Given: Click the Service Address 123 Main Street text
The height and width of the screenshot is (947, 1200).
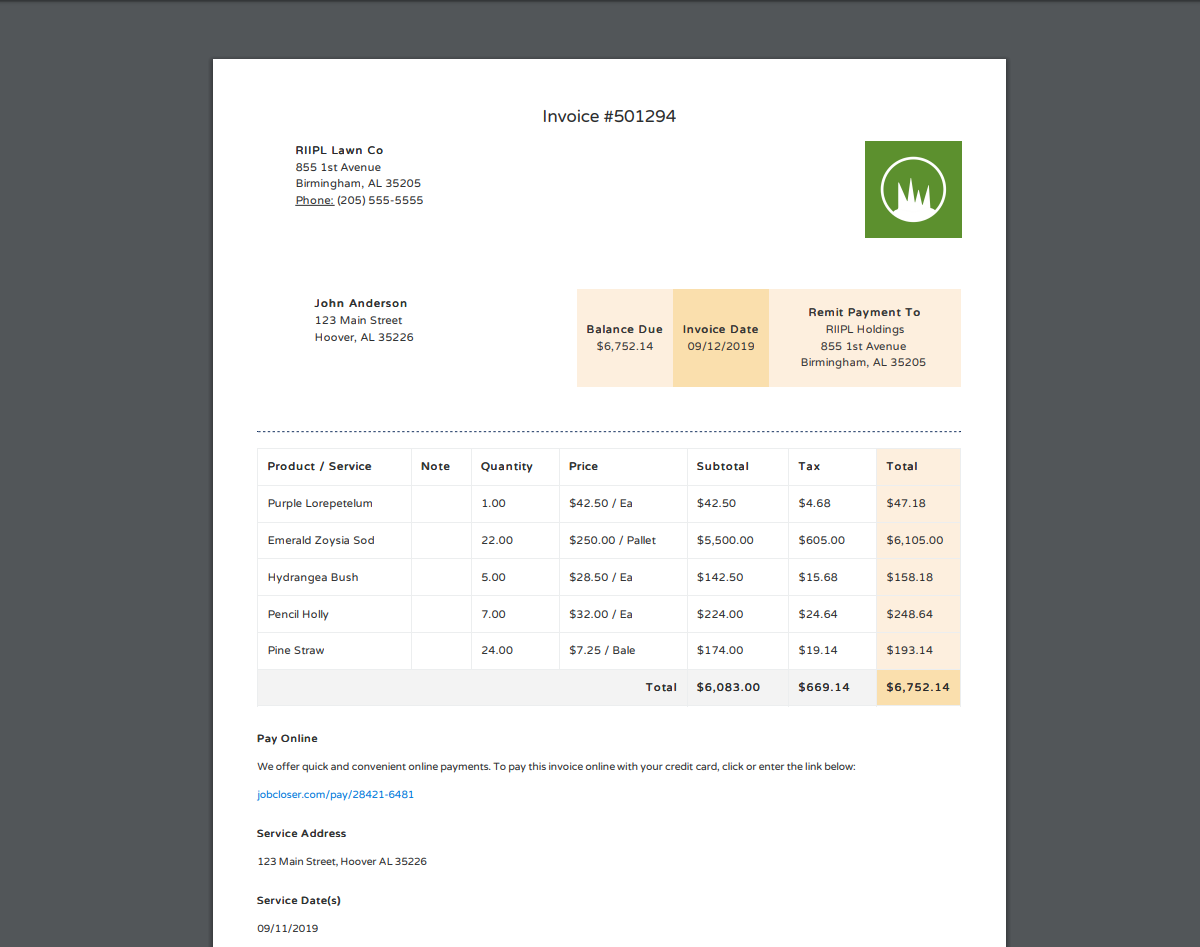Looking at the screenshot, I should coord(341,861).
